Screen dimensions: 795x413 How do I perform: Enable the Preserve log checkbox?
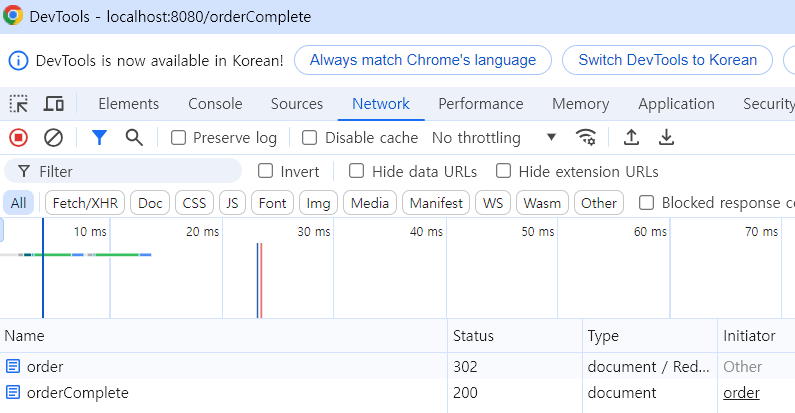[x=178, y=138]
